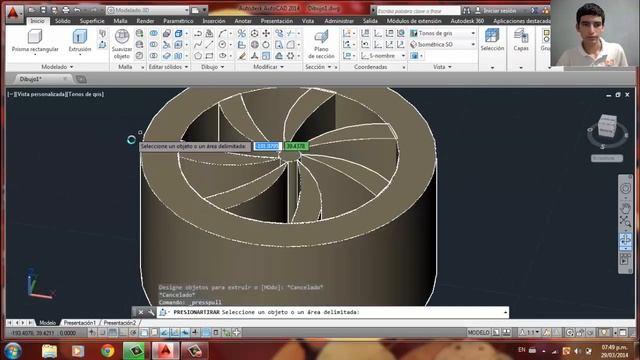Select the Move tool in Modificar panel
This screenshot has height=360, width=640.
click(266, 33)
